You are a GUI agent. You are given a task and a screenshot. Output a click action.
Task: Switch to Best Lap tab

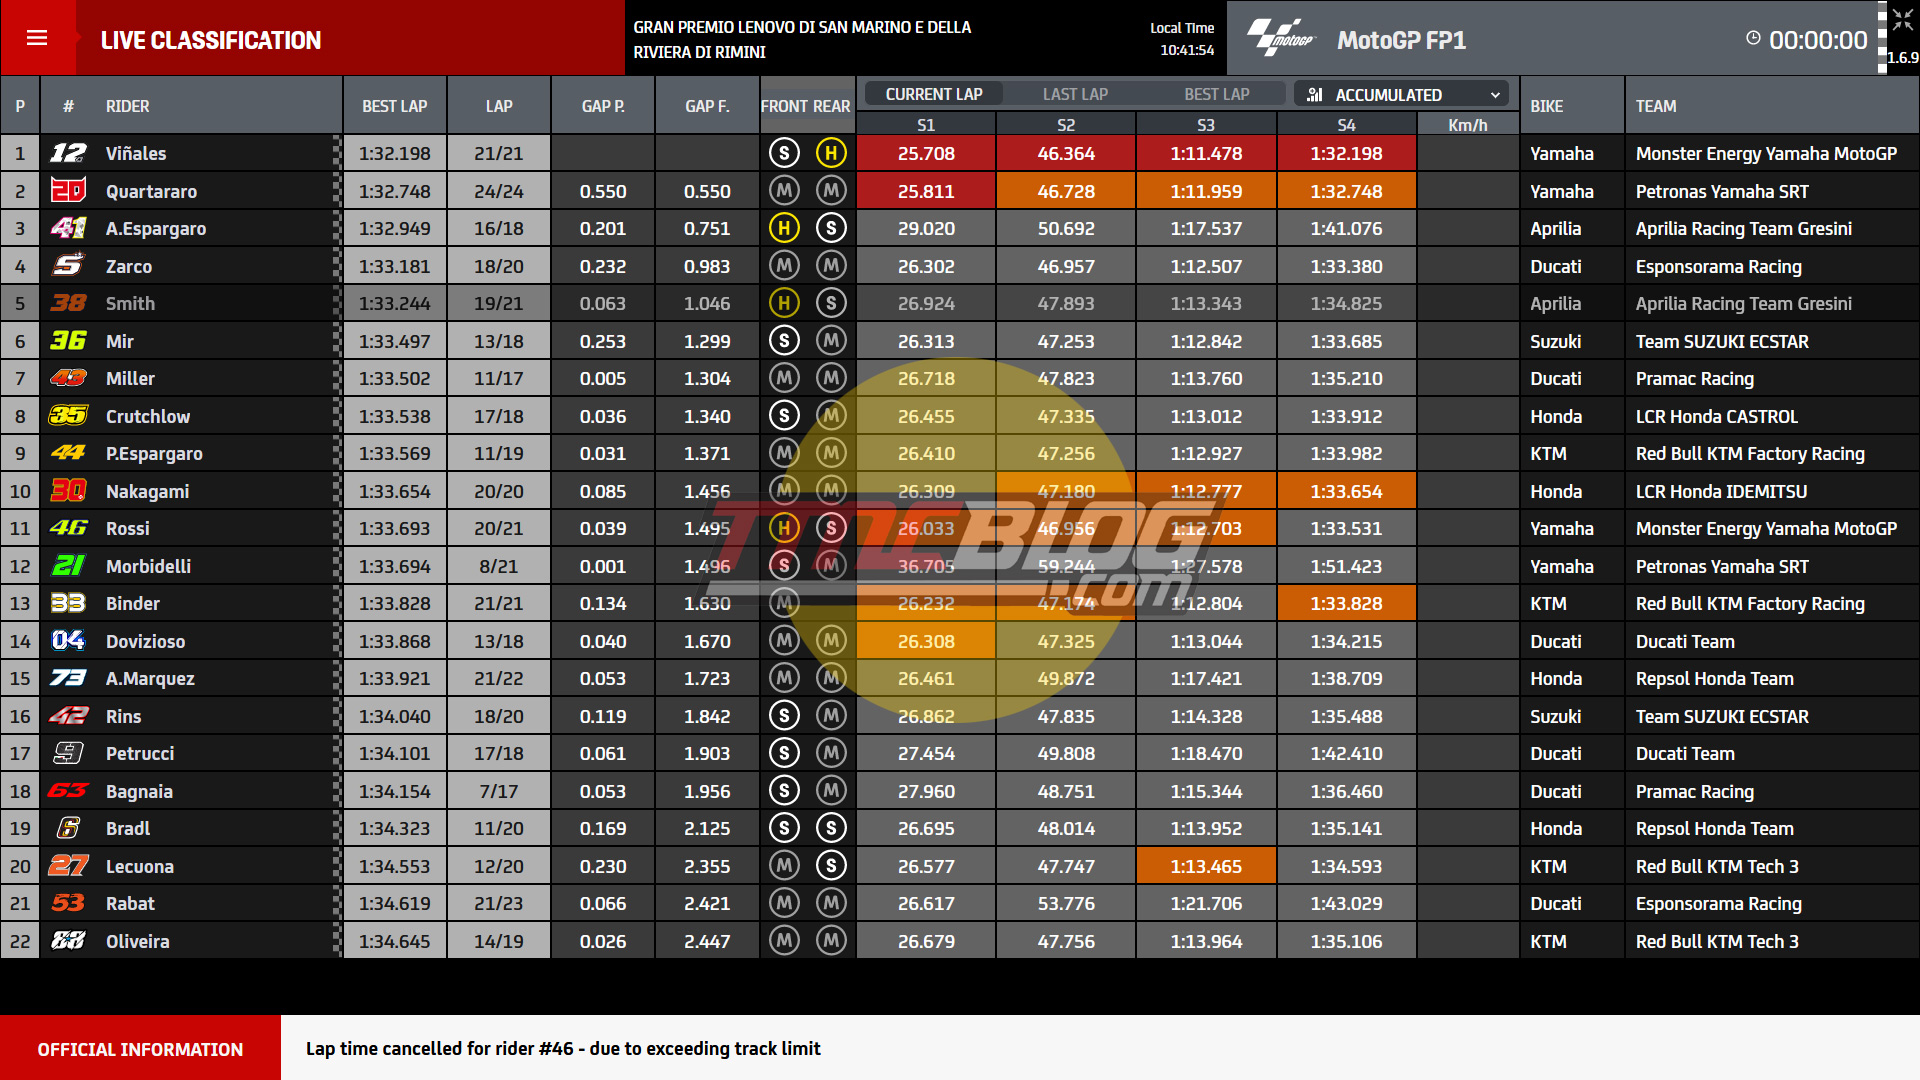click(1216, 94)
